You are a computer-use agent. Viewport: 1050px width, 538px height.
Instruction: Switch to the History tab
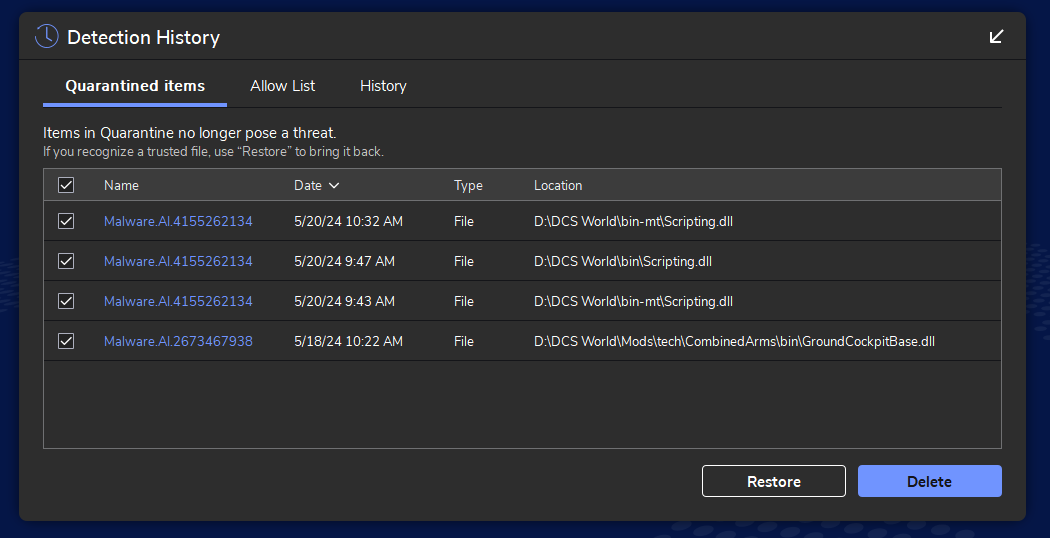coord(383,86)
